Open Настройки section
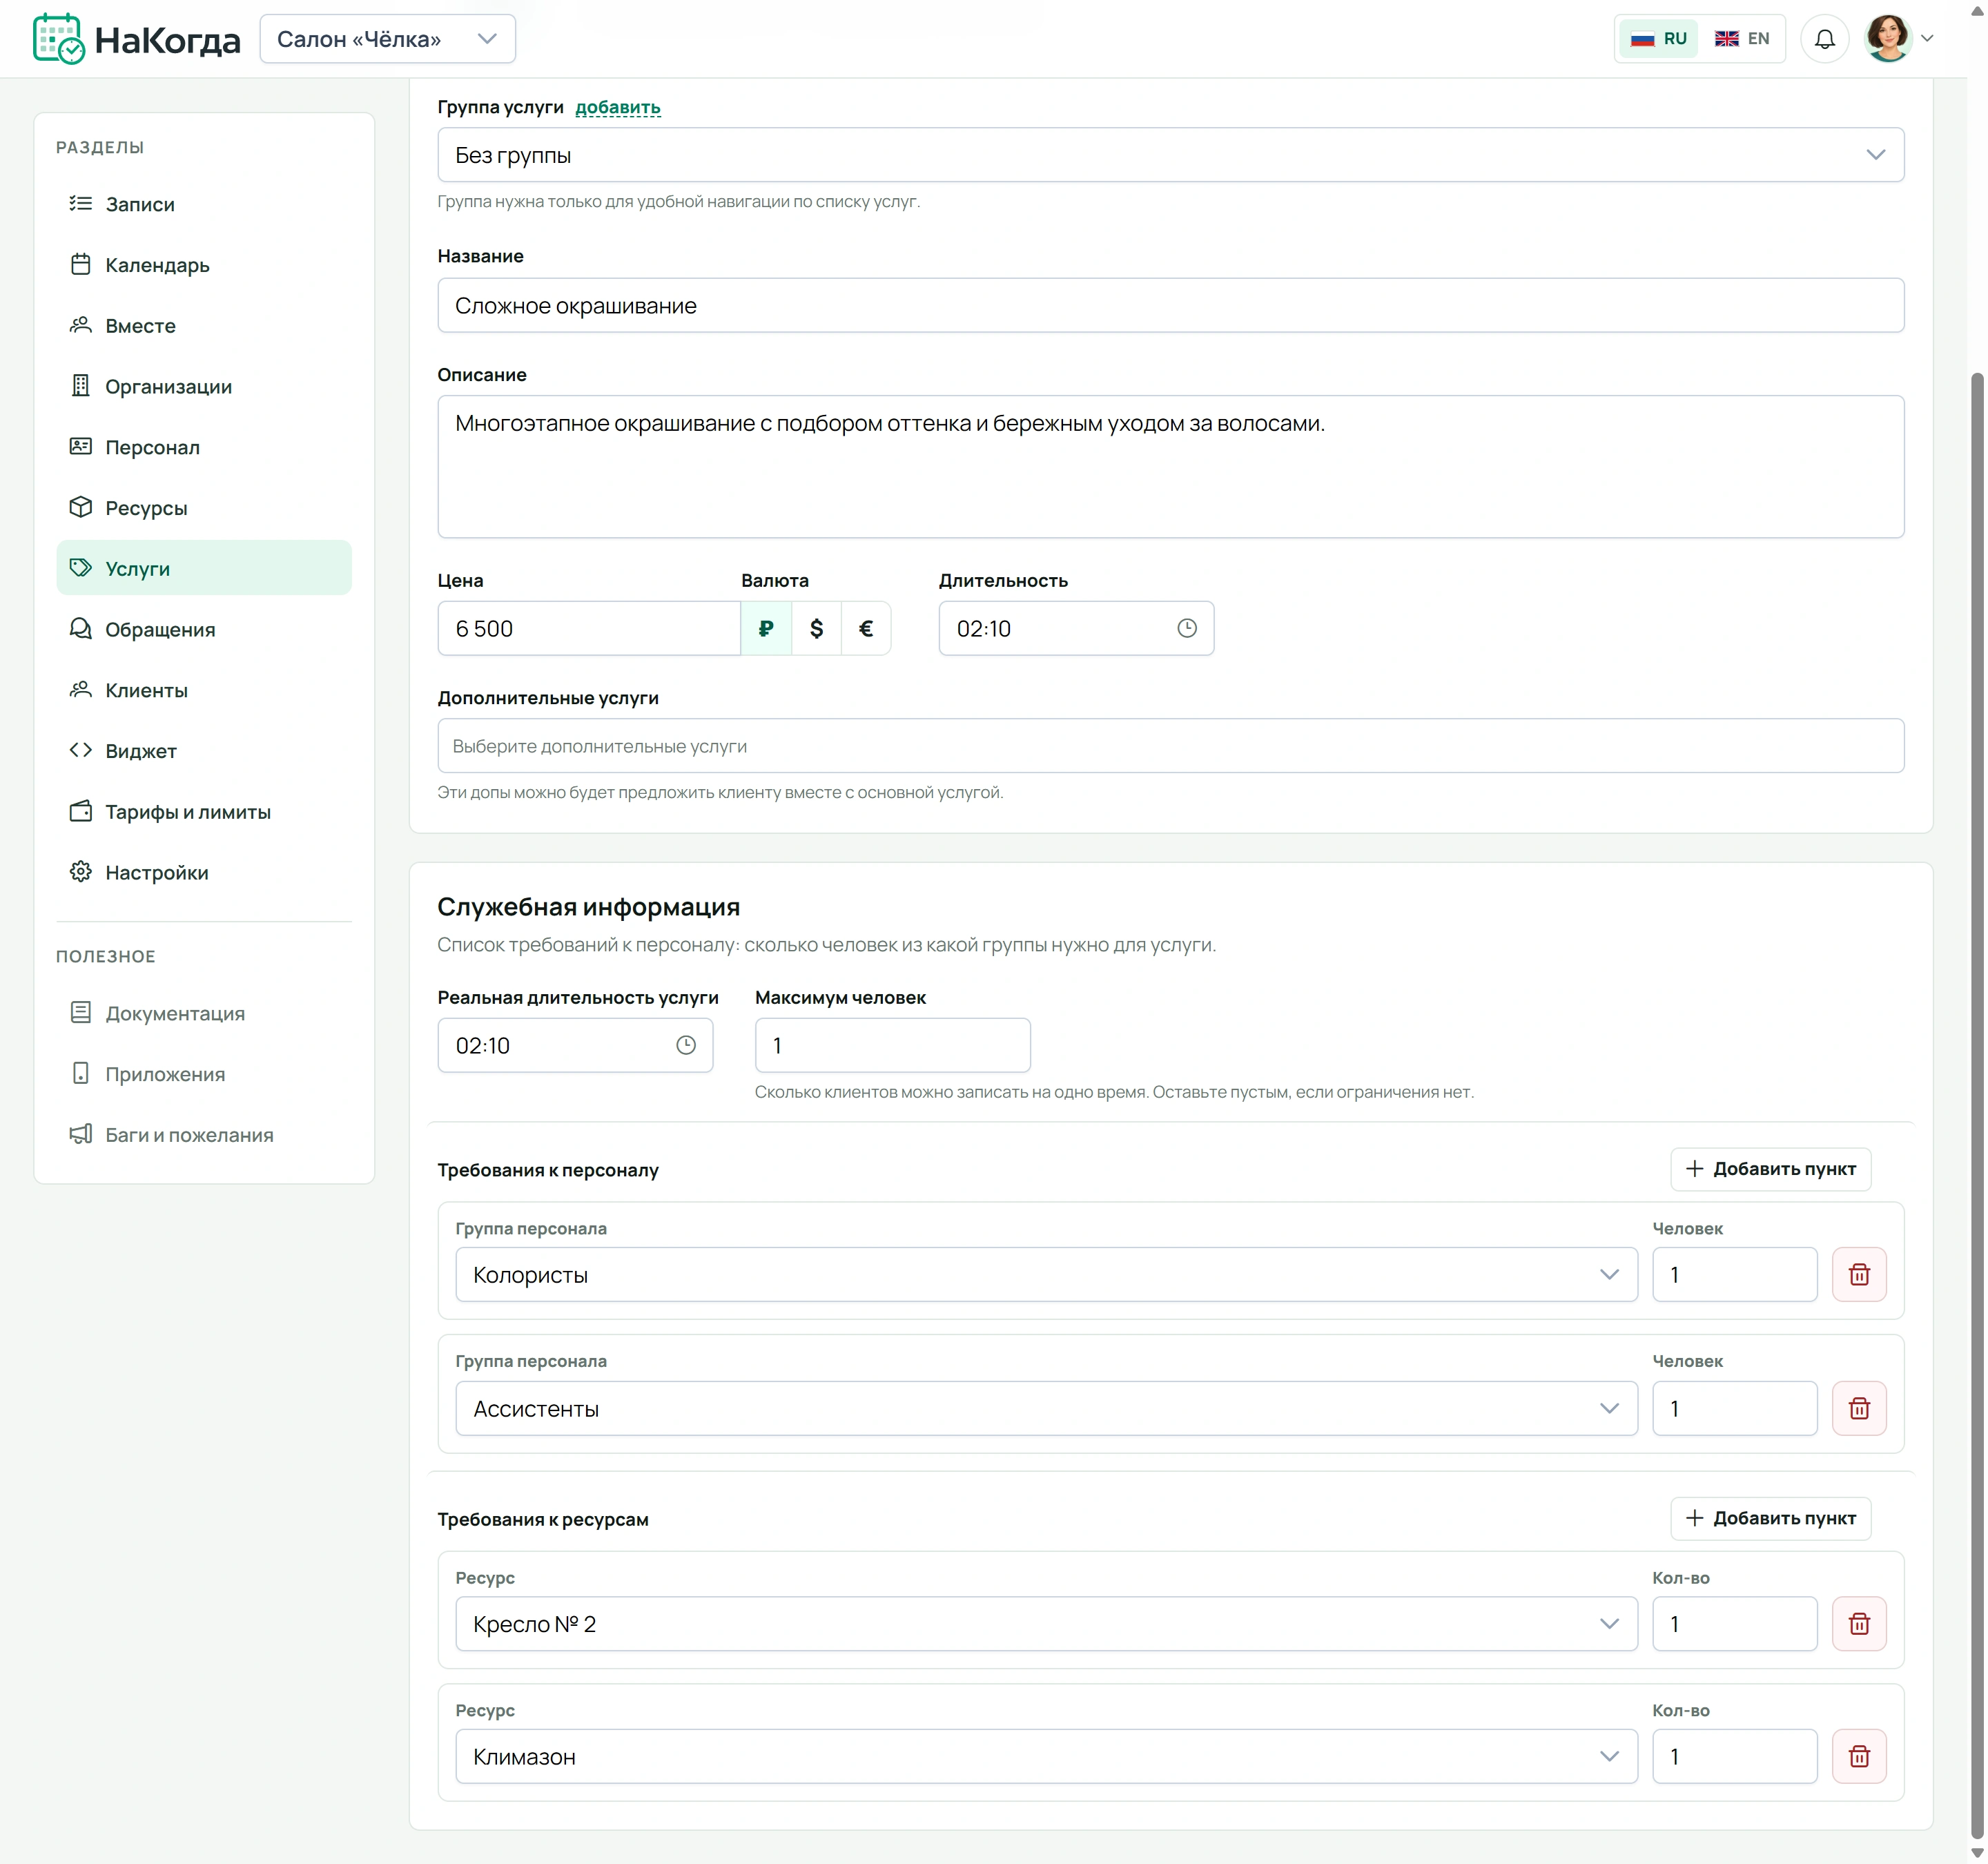 pos(204,872)
